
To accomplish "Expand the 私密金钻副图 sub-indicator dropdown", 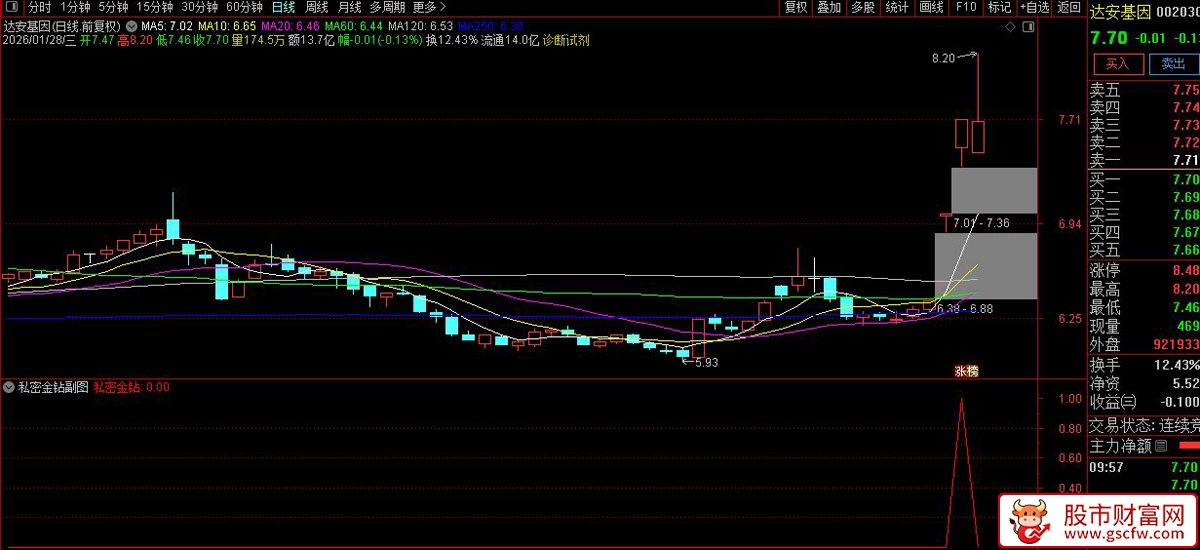I will click(10, 386).
